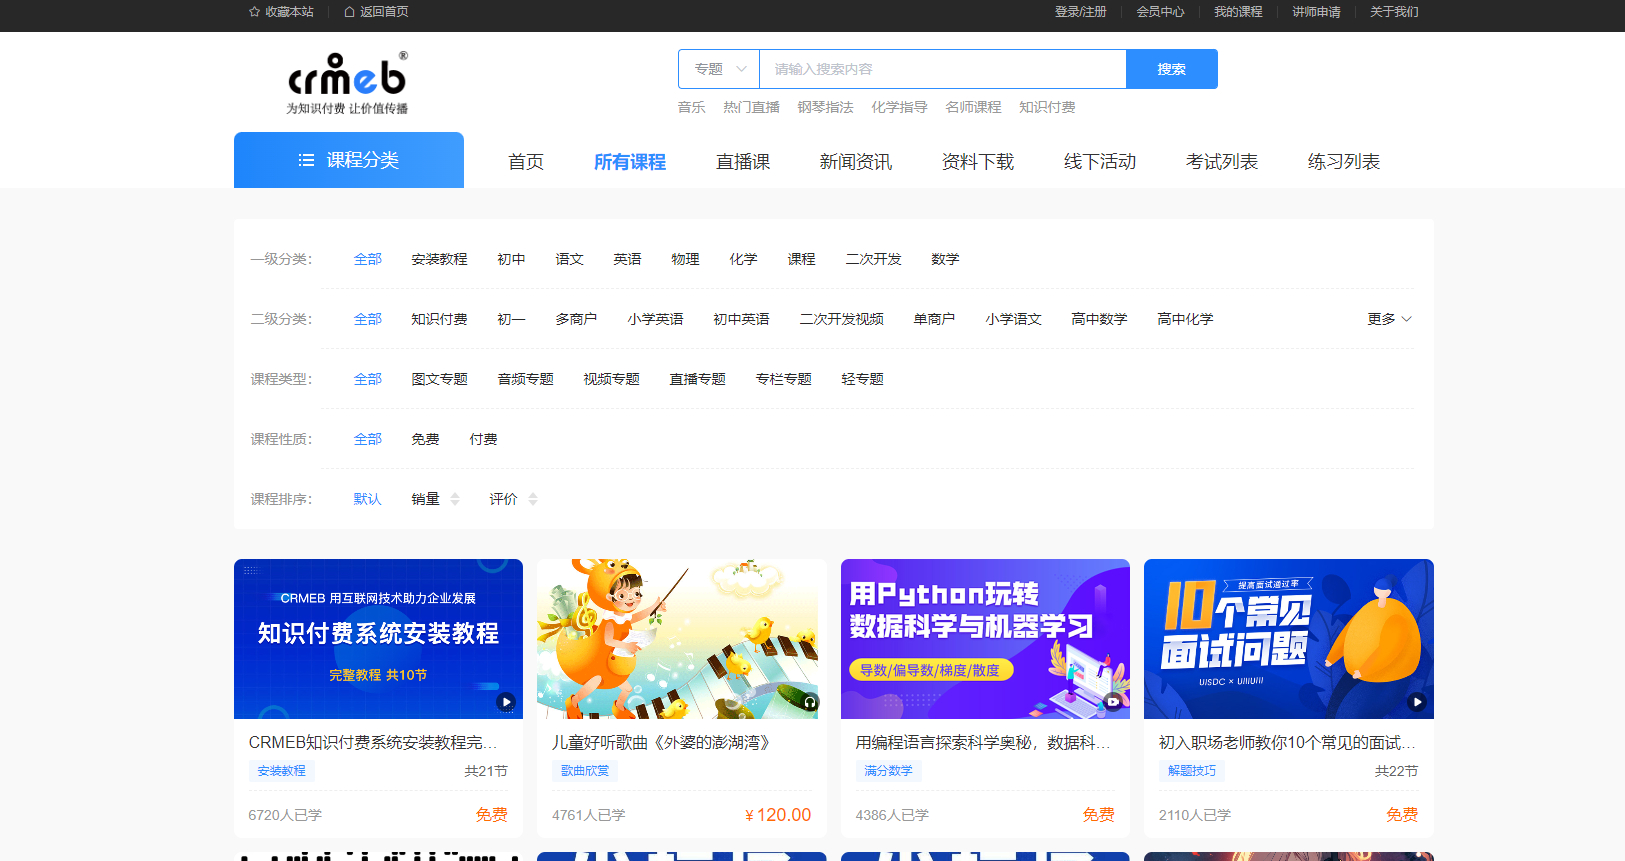Open the 直播课 navigation tab
1625x861 pixels.
click(x=743, y=162)
